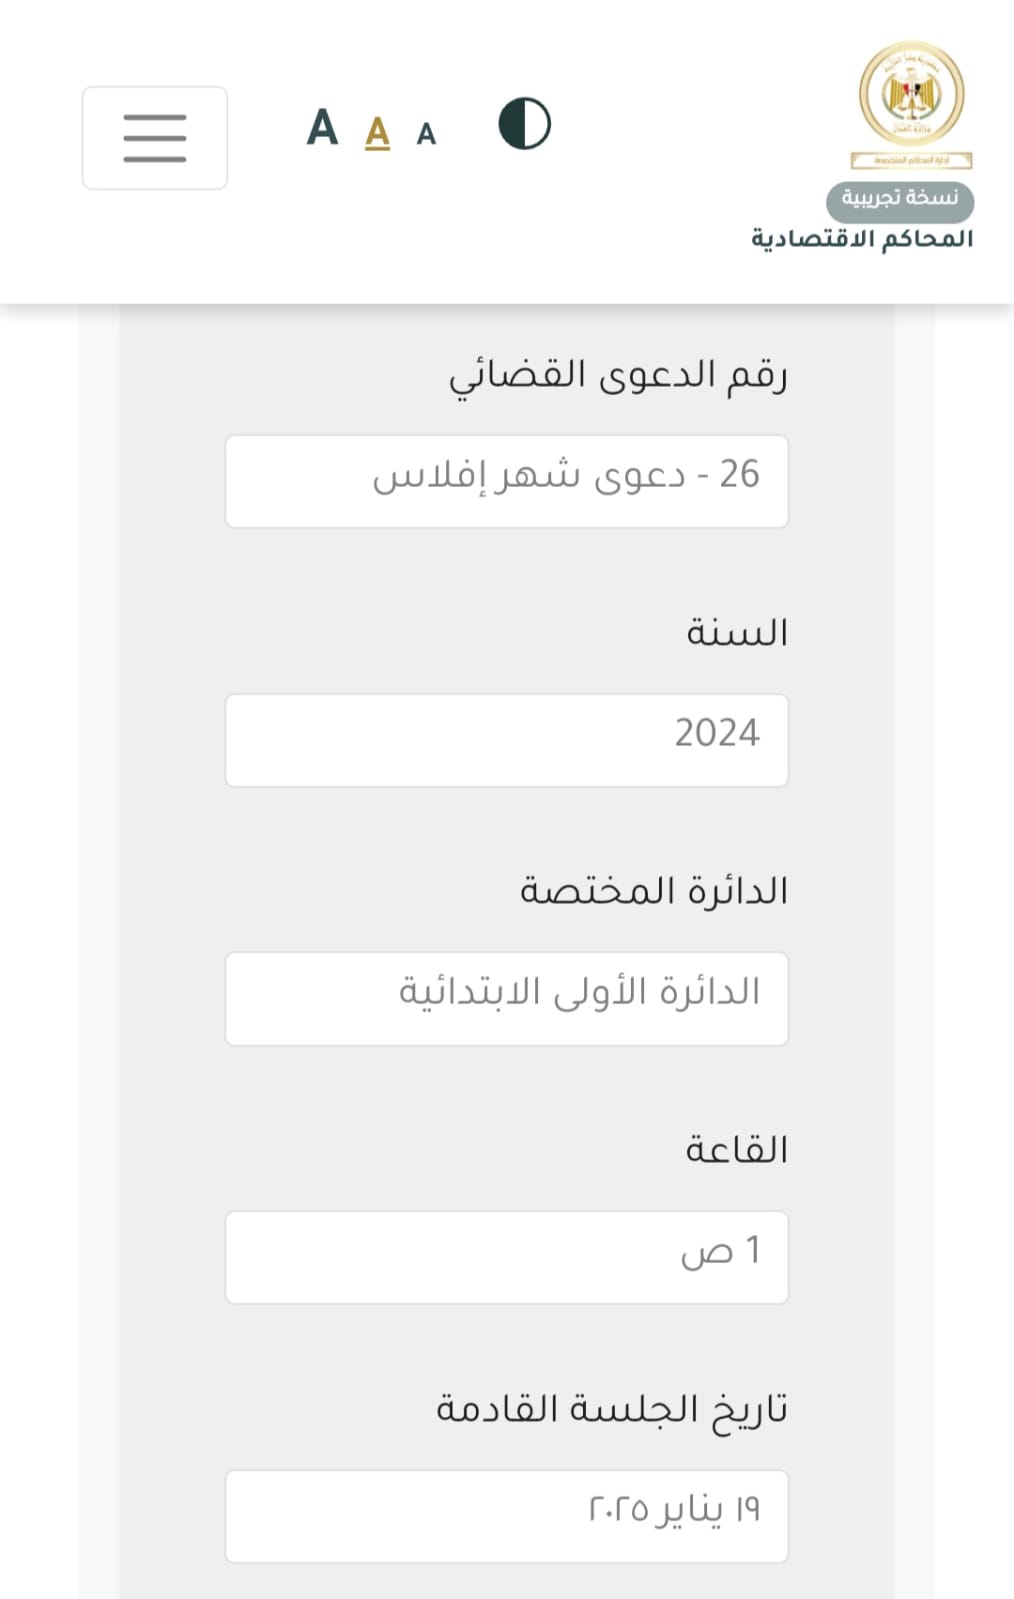The width and height of the screenshot is (1014, 1599).
Task: Click the الدائرة المختصة label
Action: pos(654,890)
